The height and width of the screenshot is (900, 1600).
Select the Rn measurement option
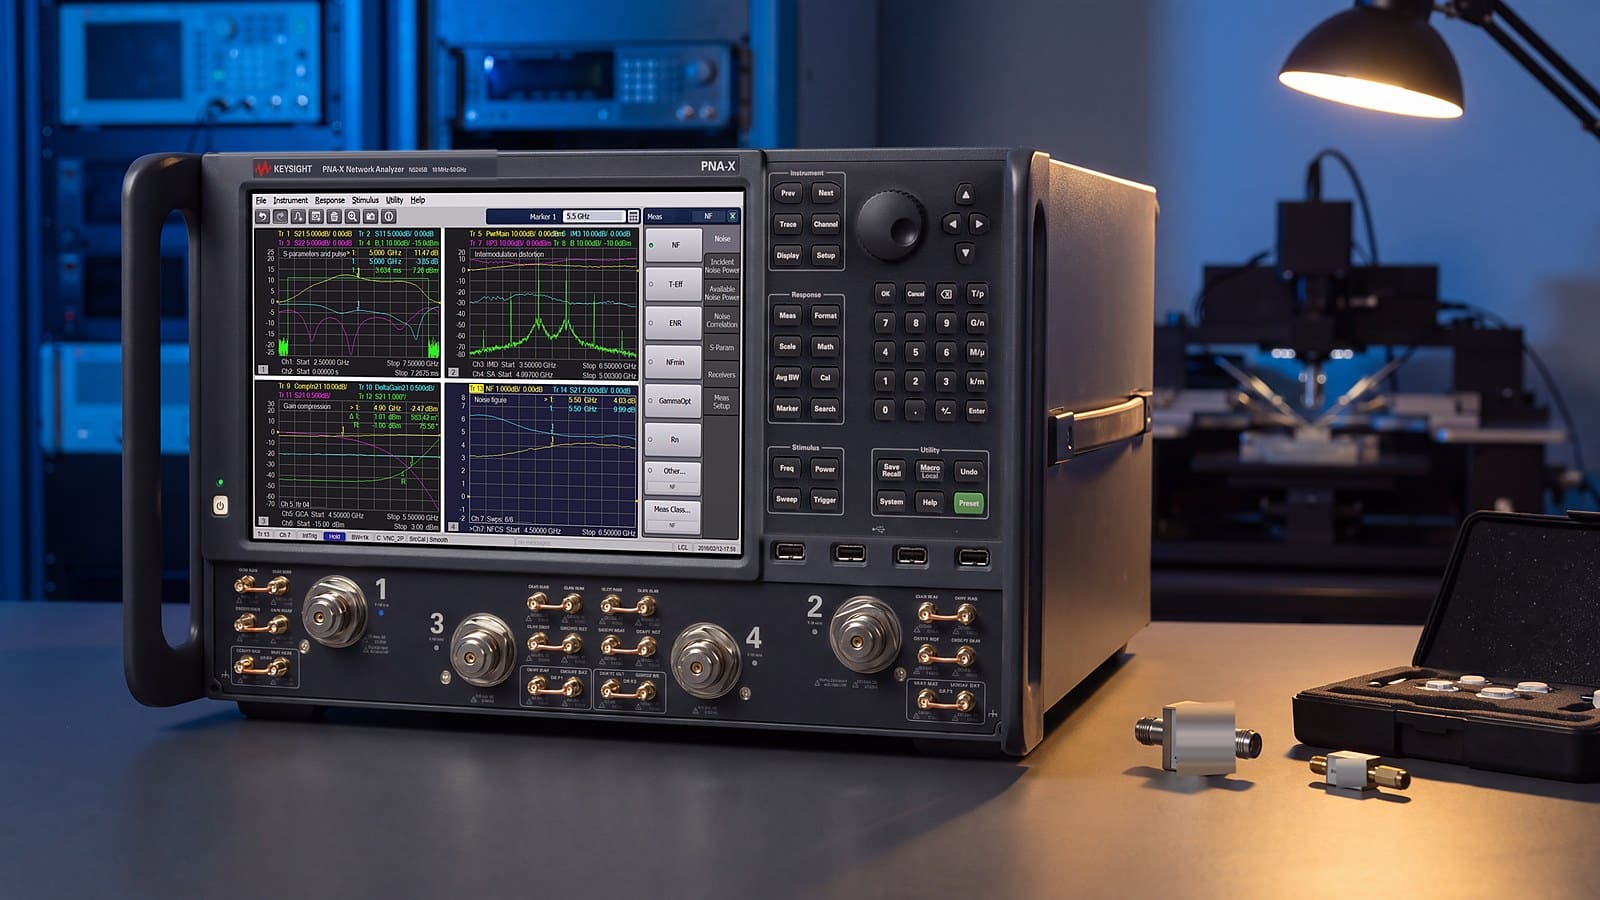click(672, 440)
